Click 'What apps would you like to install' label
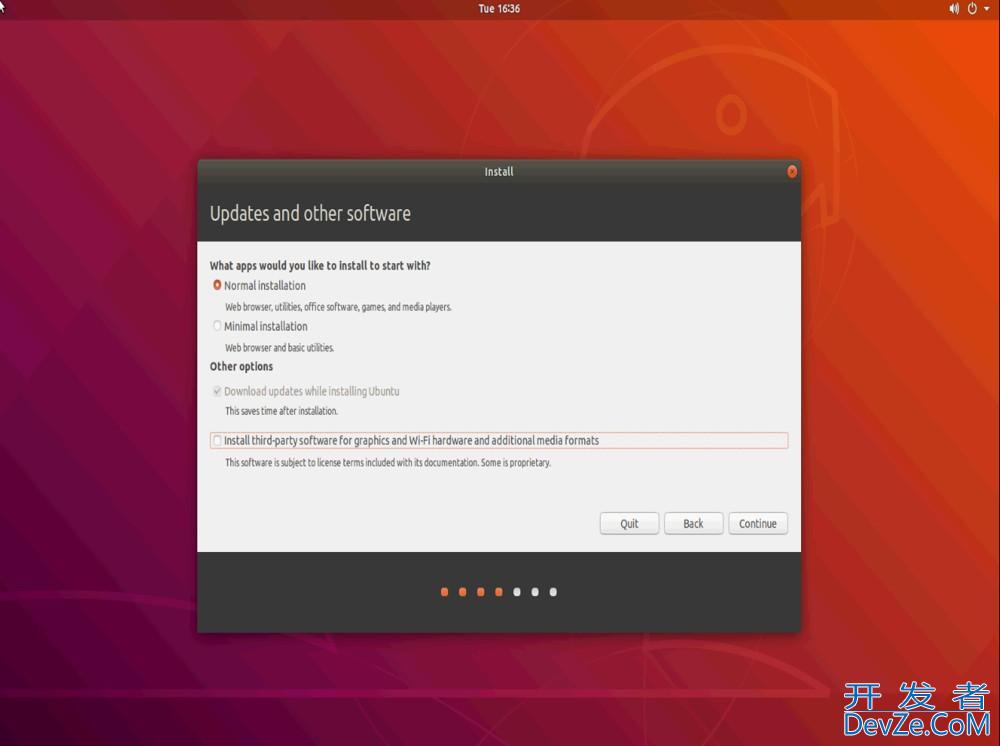Screen dimensions: 1000x746 [x=320, y=266]
